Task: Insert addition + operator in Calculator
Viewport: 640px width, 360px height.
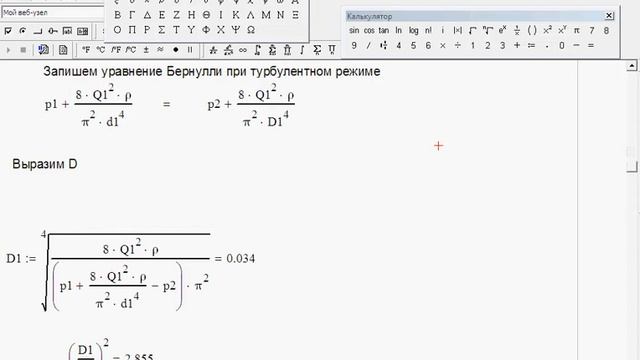Action: [x=517, y=45]
